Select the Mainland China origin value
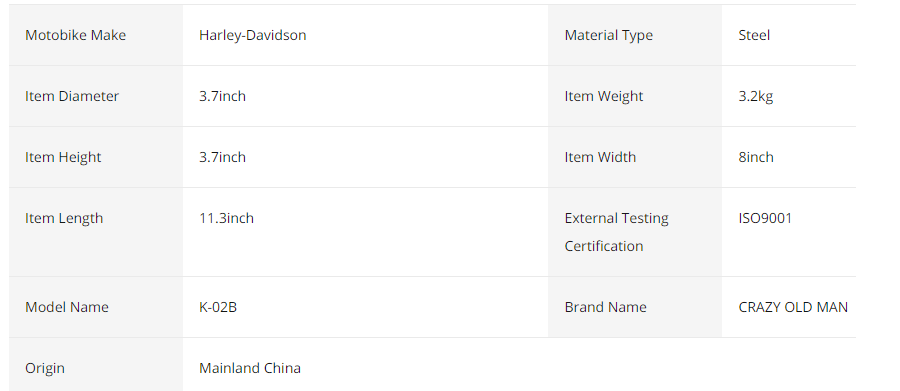Image resolution: width=900 pixels, height=391 pixels. [250, 368]
